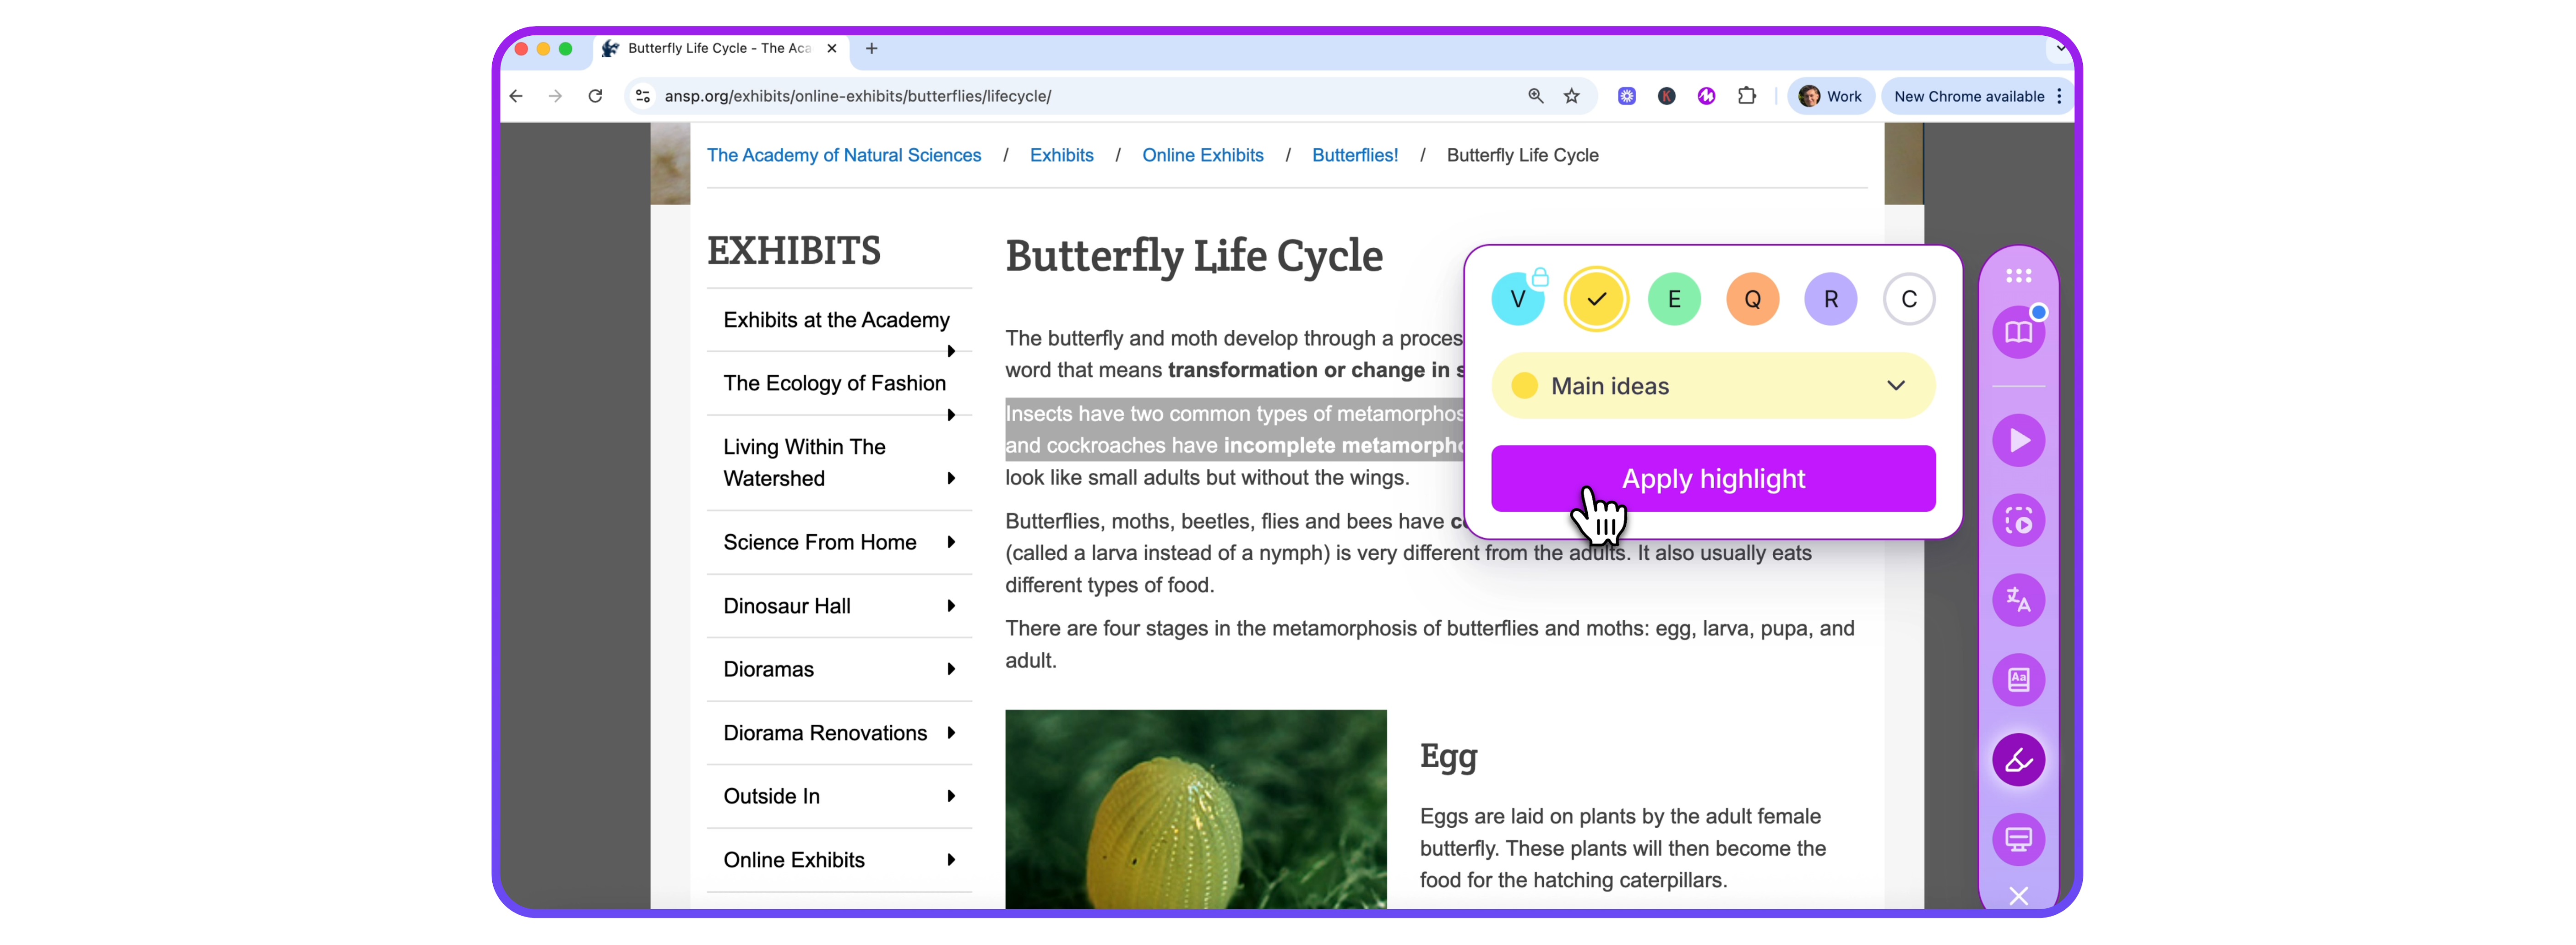Open Living Within The Watershed menu item
This screenshot has height=945, width=2576.
click(804, 462)
